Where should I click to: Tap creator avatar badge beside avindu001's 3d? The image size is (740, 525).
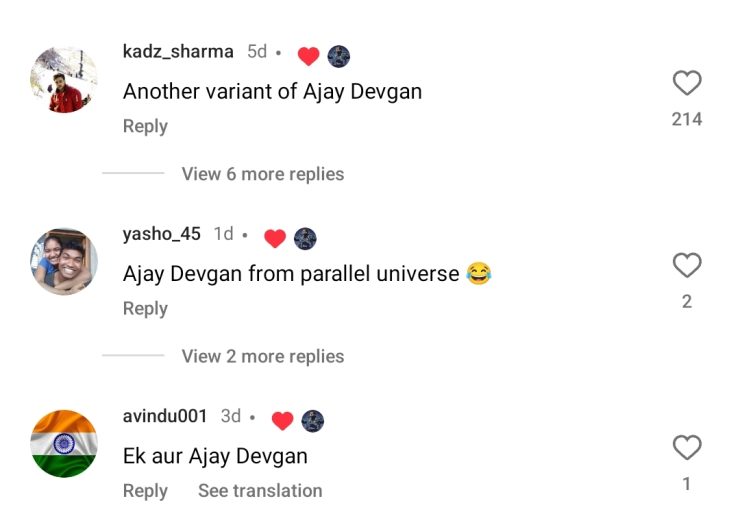click(313, 421)
